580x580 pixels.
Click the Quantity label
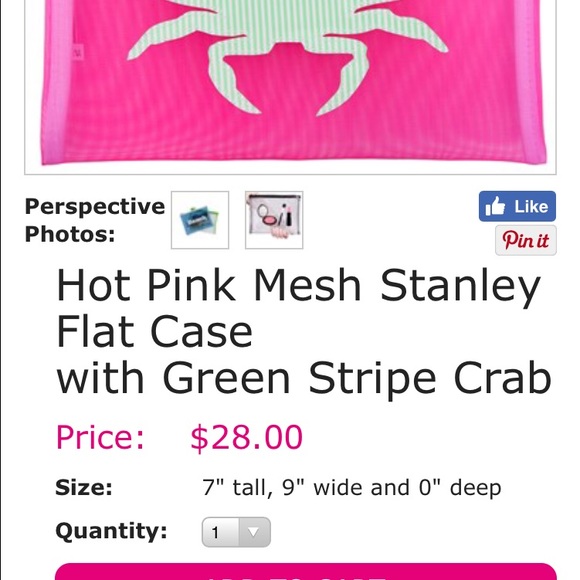(x=111, y=532)
